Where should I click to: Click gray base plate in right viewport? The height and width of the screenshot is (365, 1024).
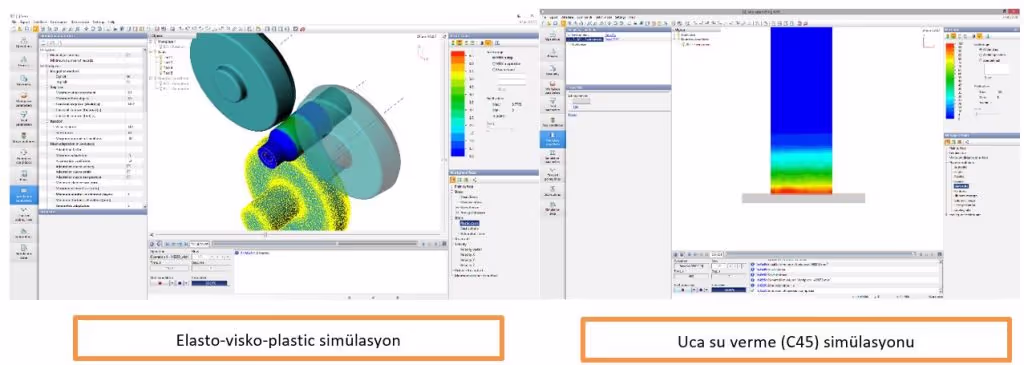tap(803, 198)
